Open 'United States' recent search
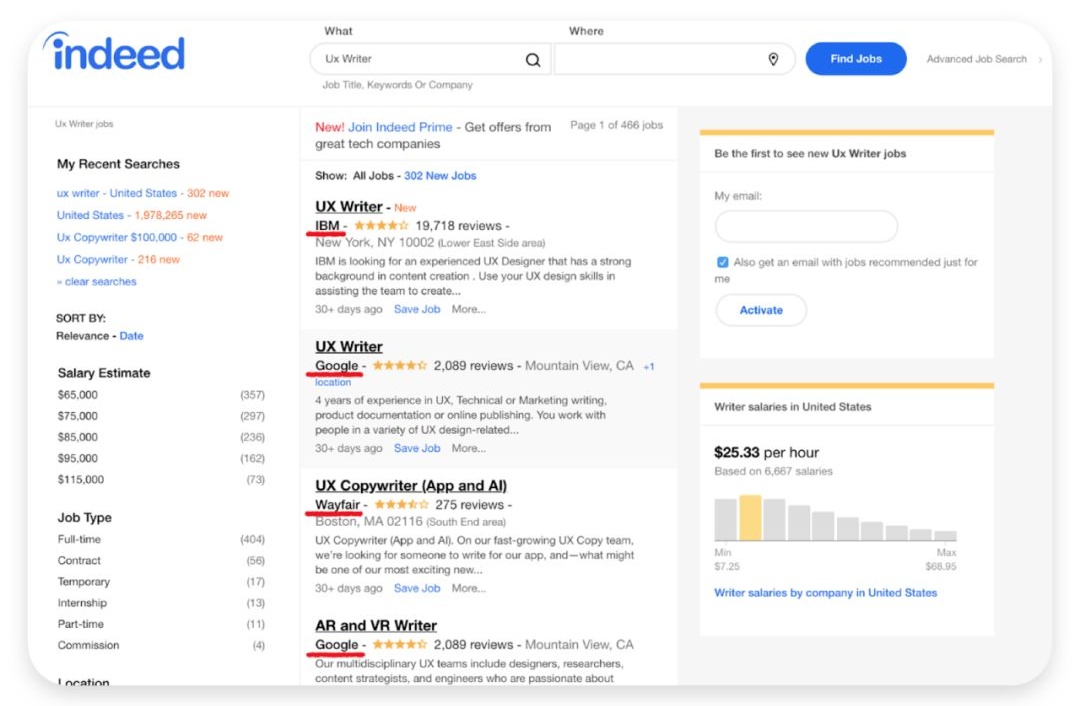Viewport: 1080px width, 706px height. (132, 216)
